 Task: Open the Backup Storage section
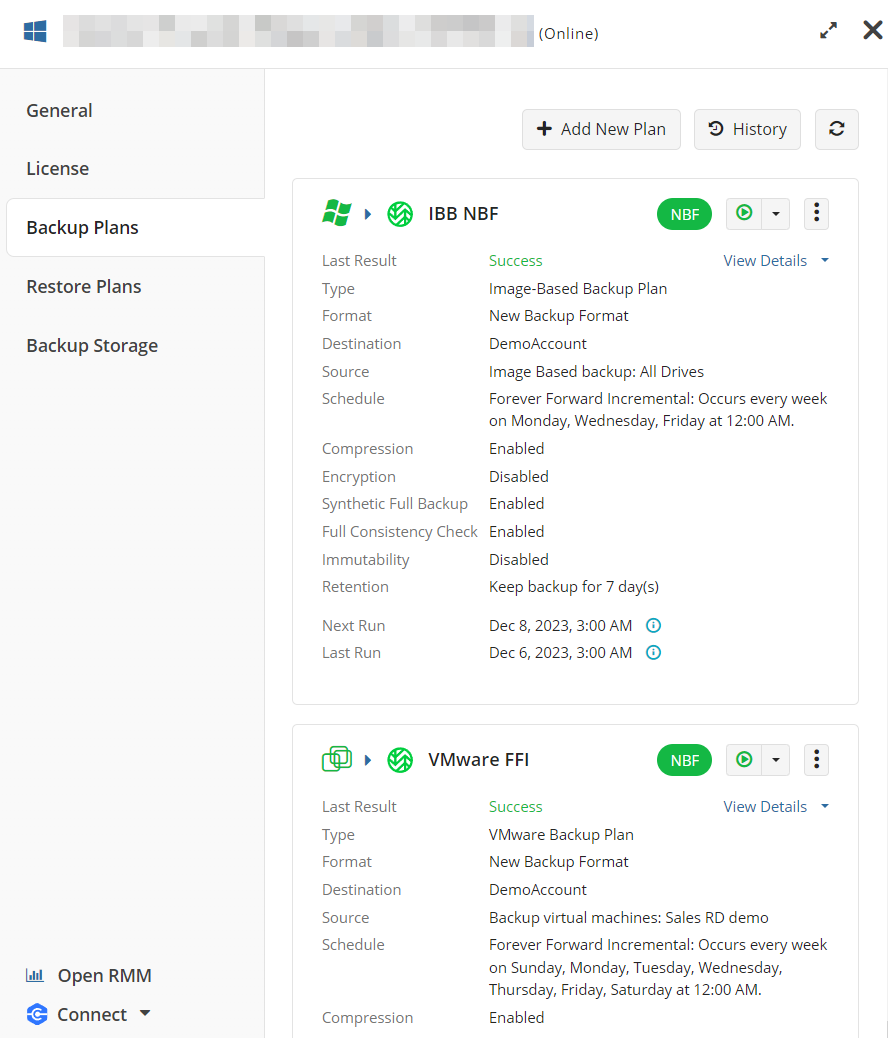click(92, 345)
